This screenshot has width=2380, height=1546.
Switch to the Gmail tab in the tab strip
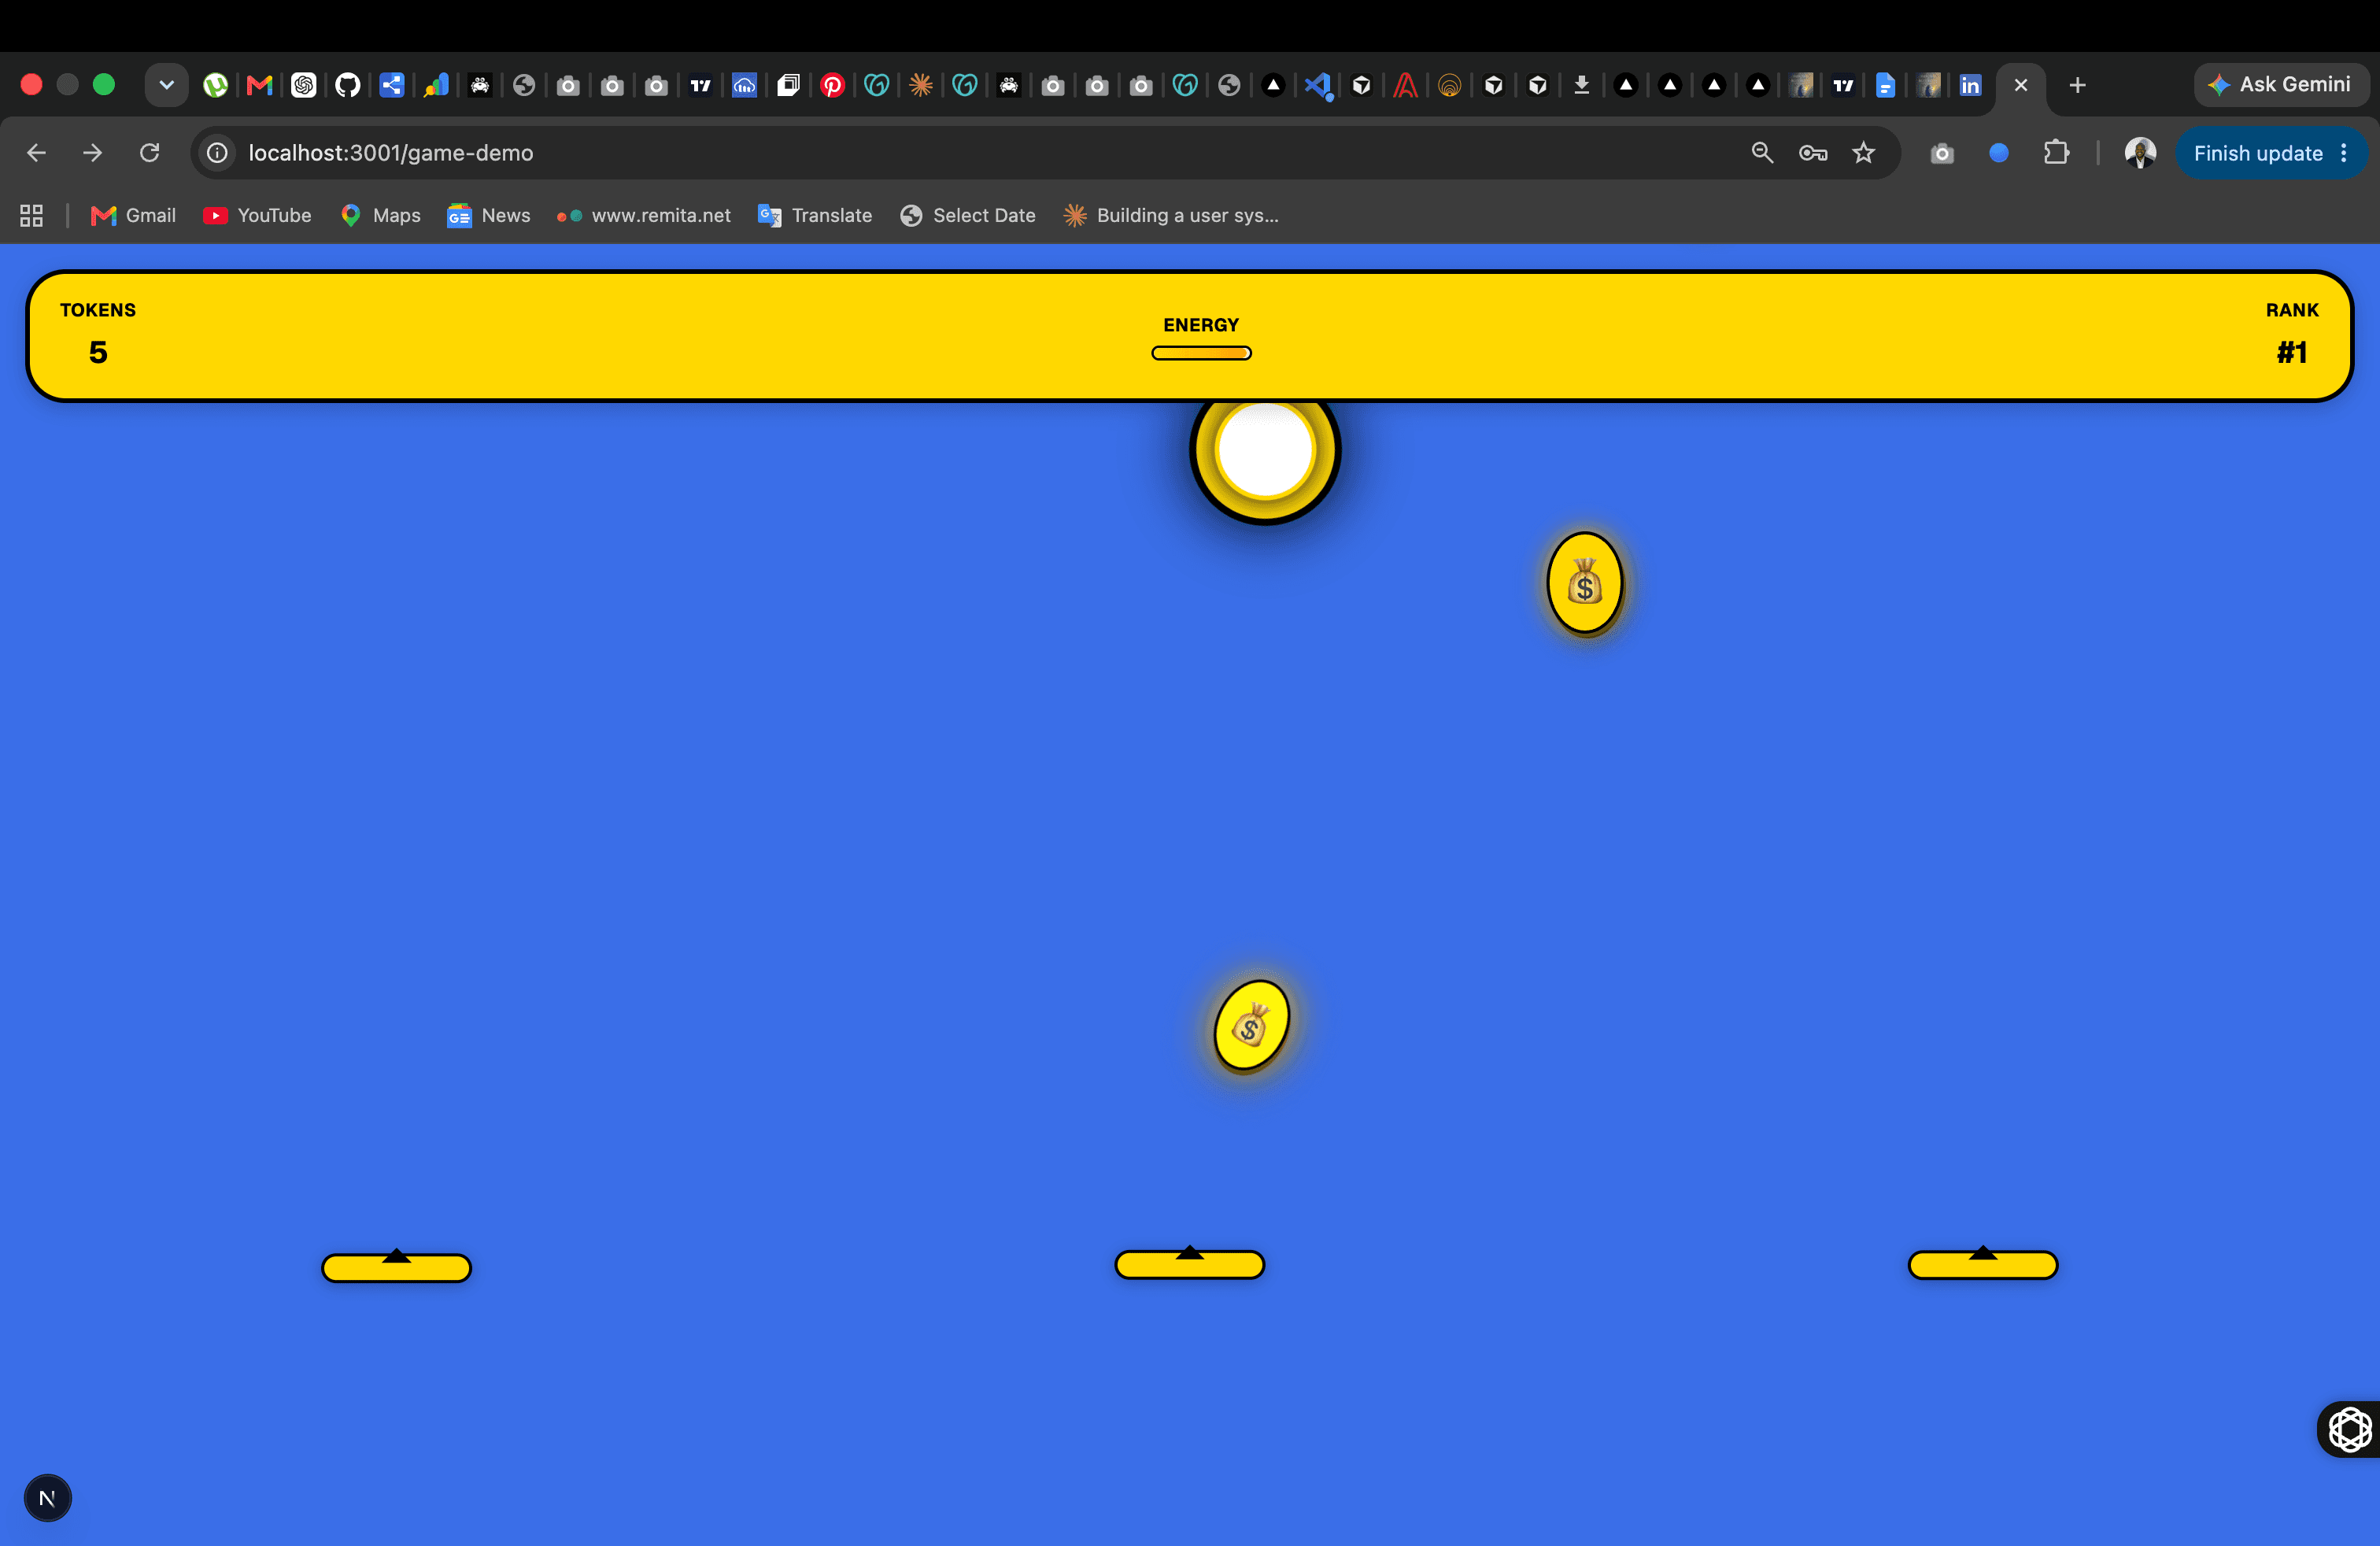click(x=259, y=85)
